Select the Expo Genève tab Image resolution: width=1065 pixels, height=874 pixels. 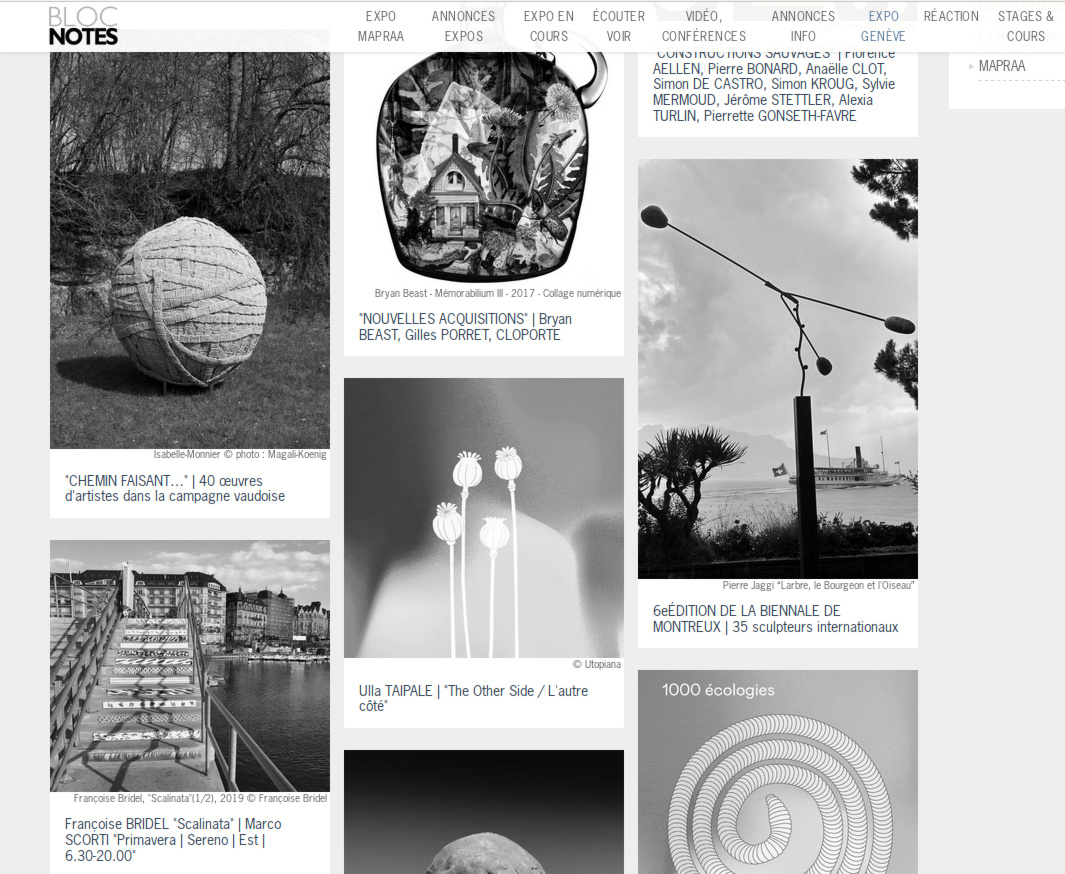click(x=883, y=26)
